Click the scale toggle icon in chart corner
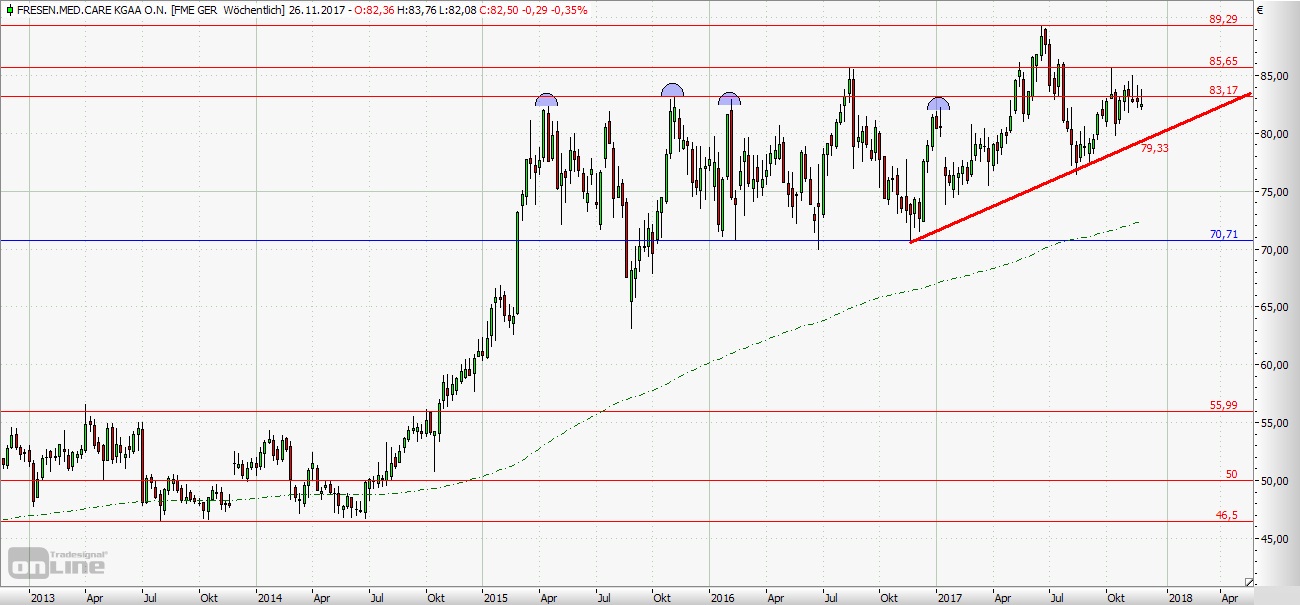Screen dimensions: 1300x605 point(1249,581)
